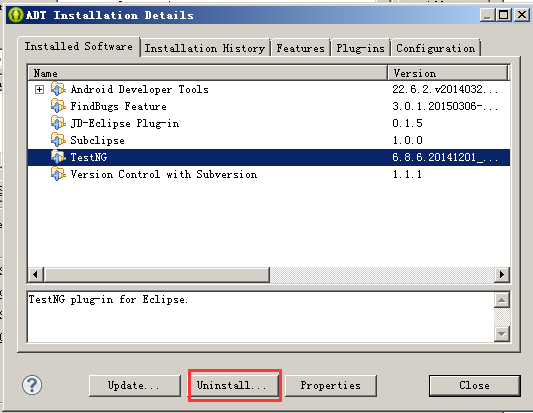Select the TestNG entry
This screenshot has height=413, width=533.
click(x=269, y=157)
